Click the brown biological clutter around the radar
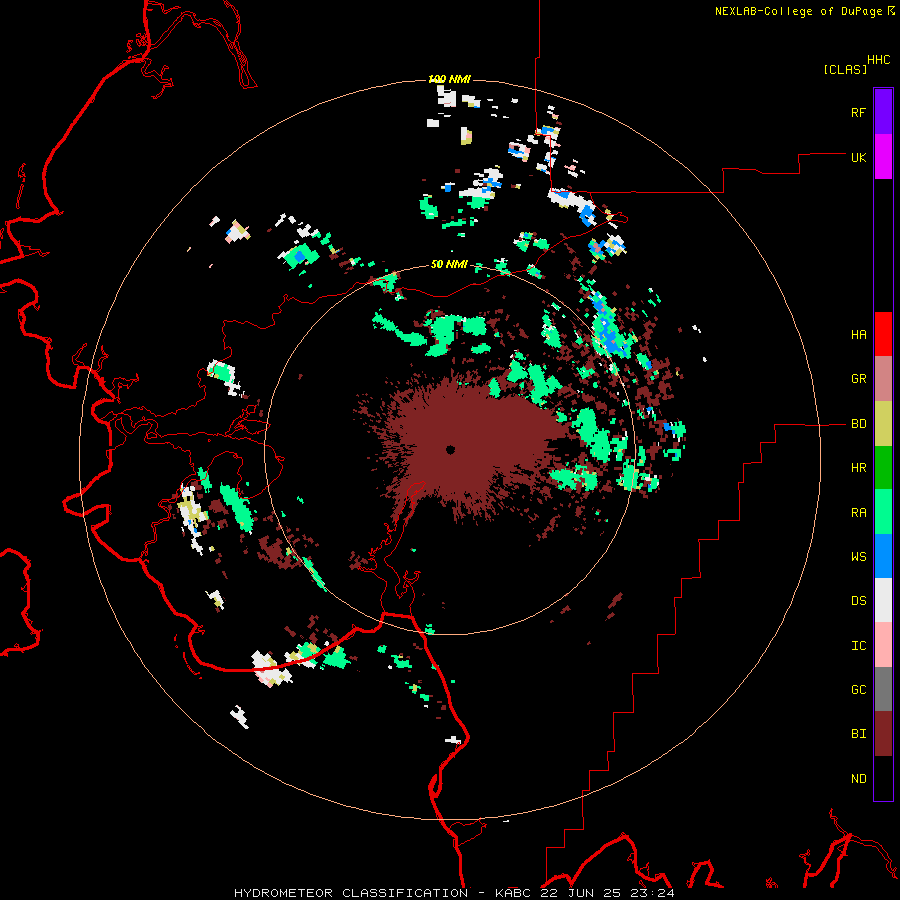 point(459,448)
